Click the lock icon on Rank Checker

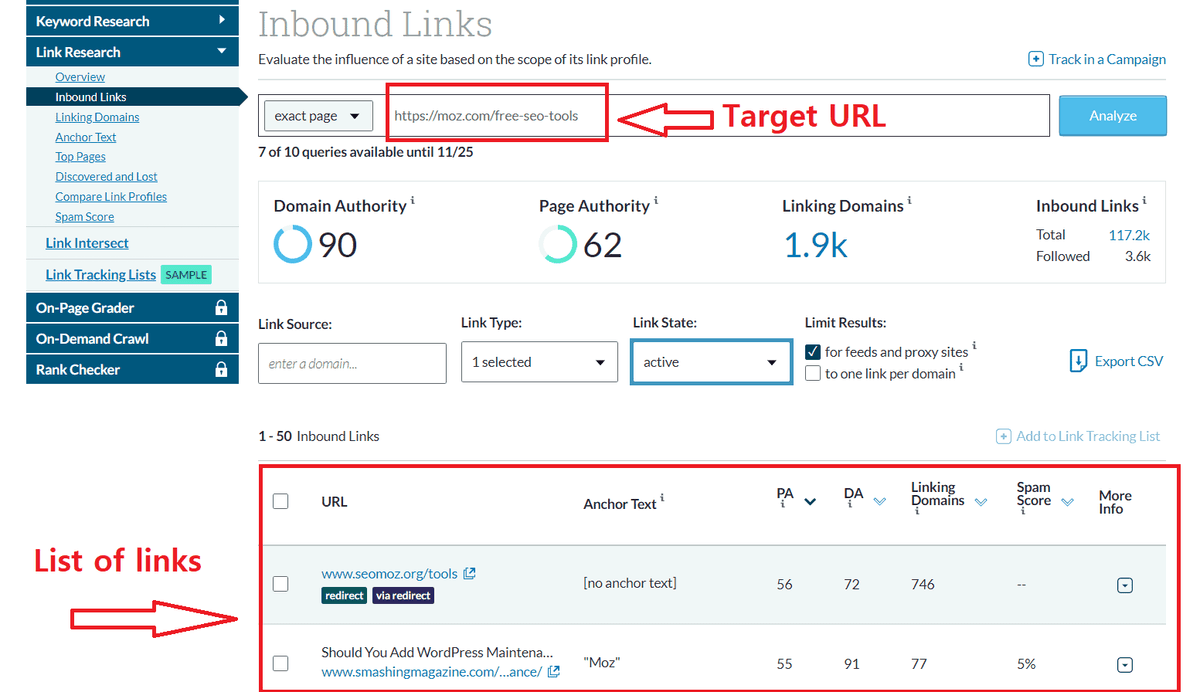pos(221,370)
